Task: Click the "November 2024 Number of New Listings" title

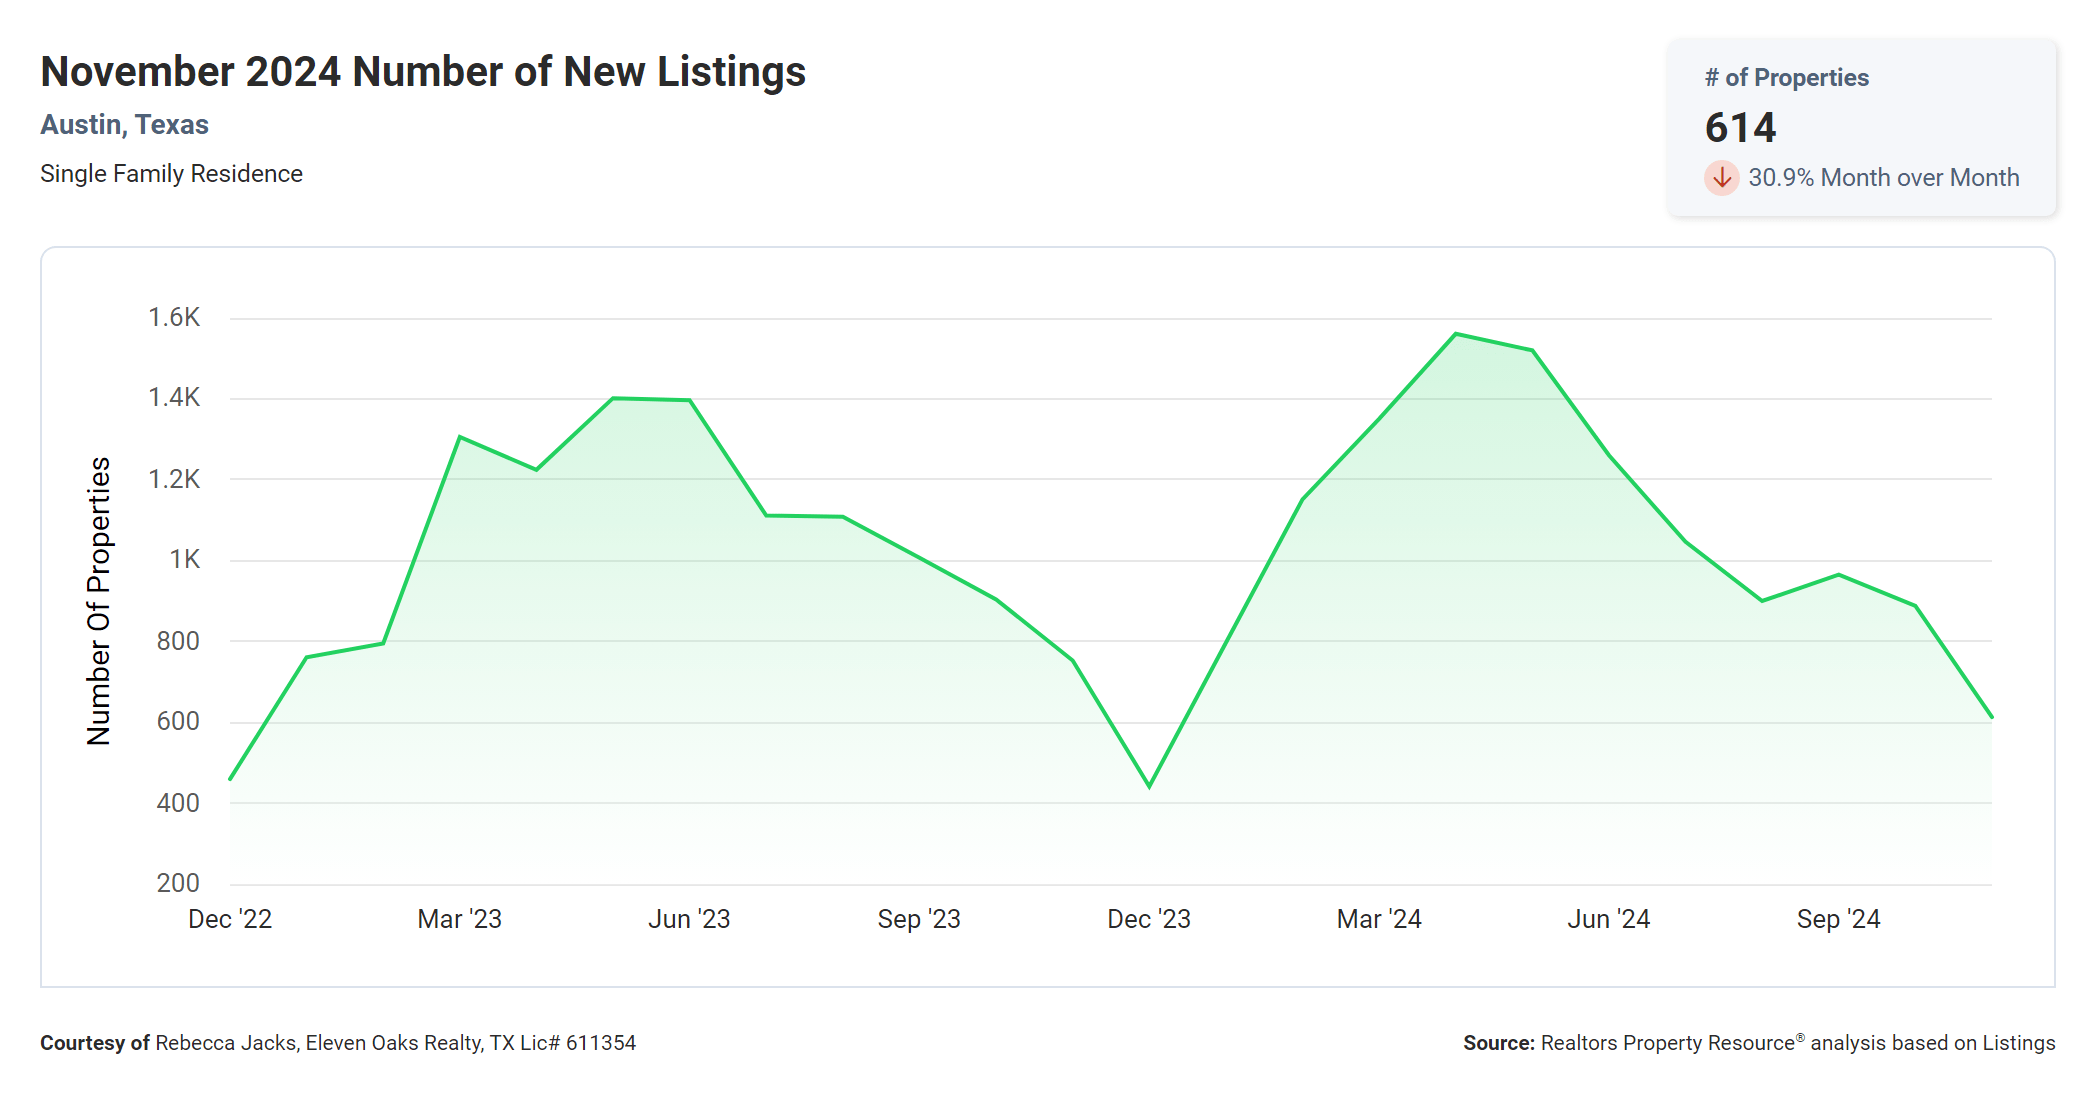Action: click(x=423, y=72)
